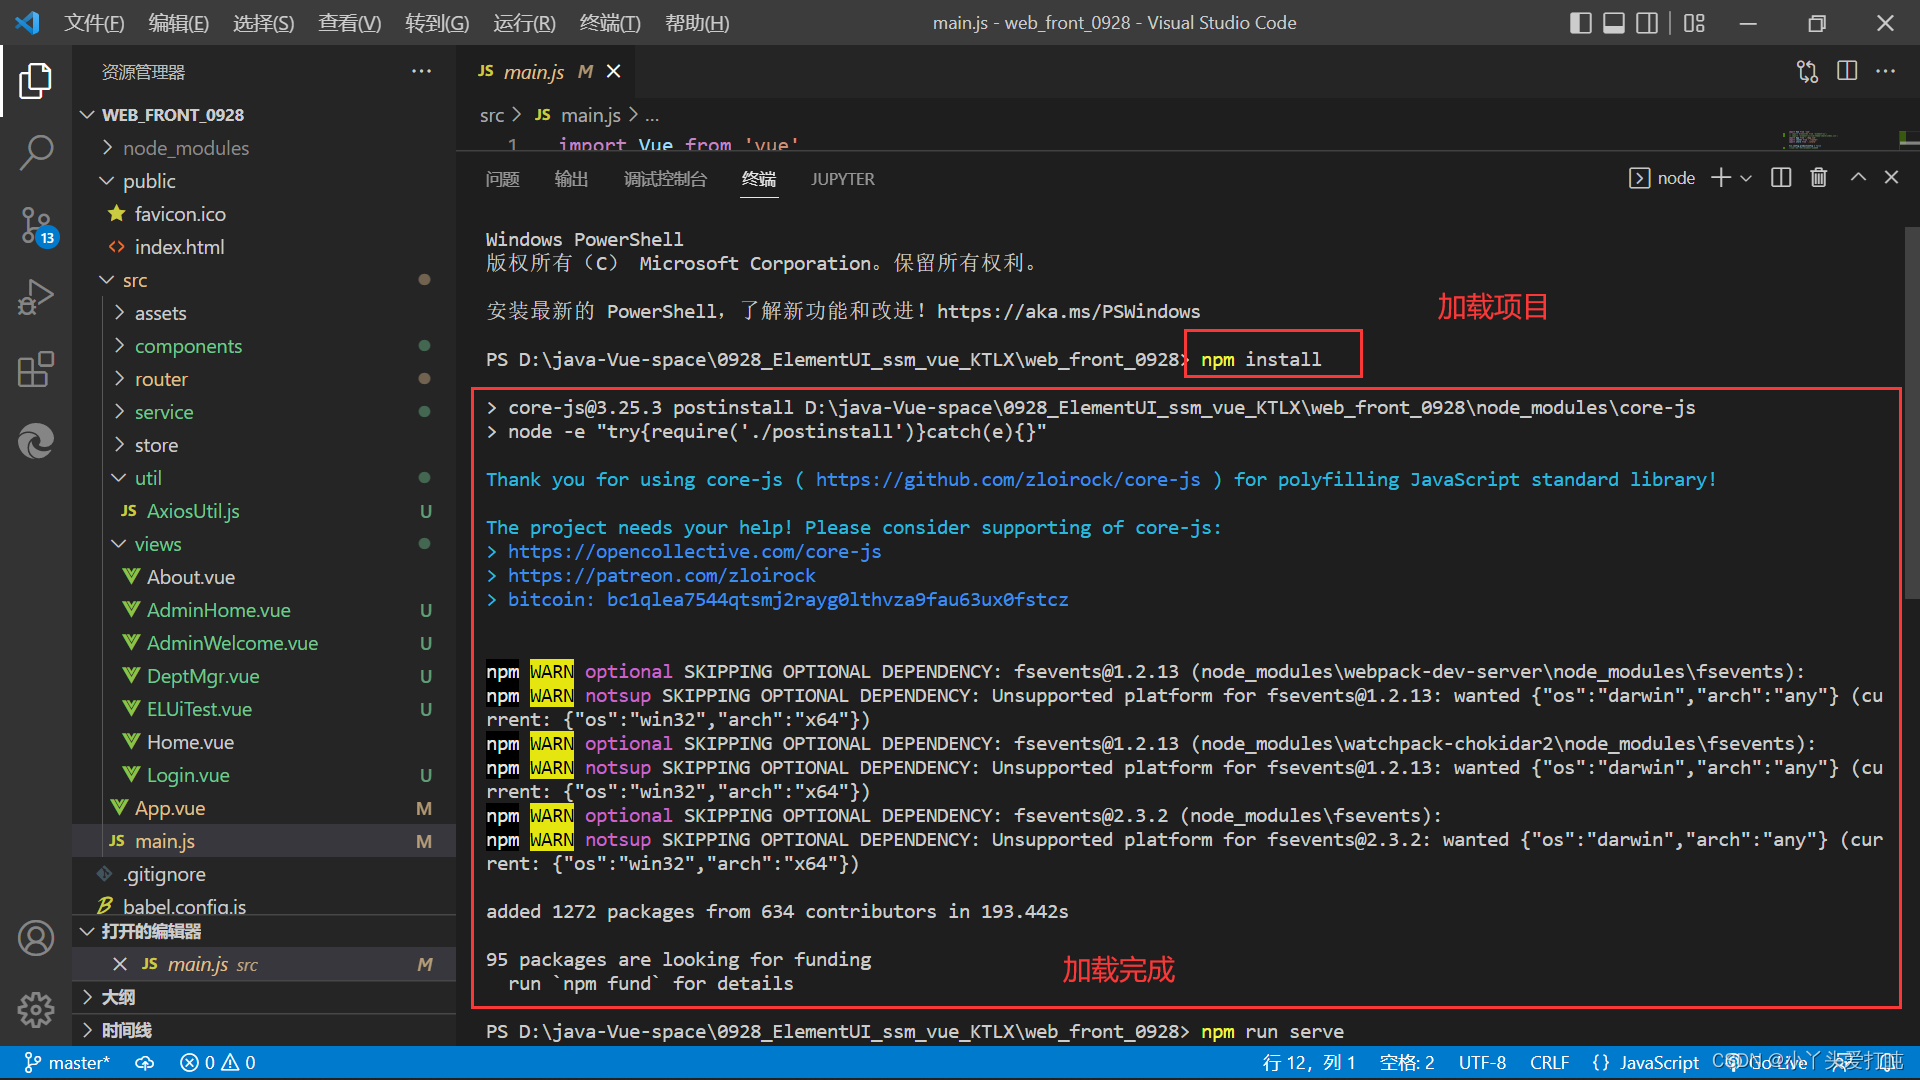Toggle primary sidebar layout icon in title bar

pos(1581,23)
